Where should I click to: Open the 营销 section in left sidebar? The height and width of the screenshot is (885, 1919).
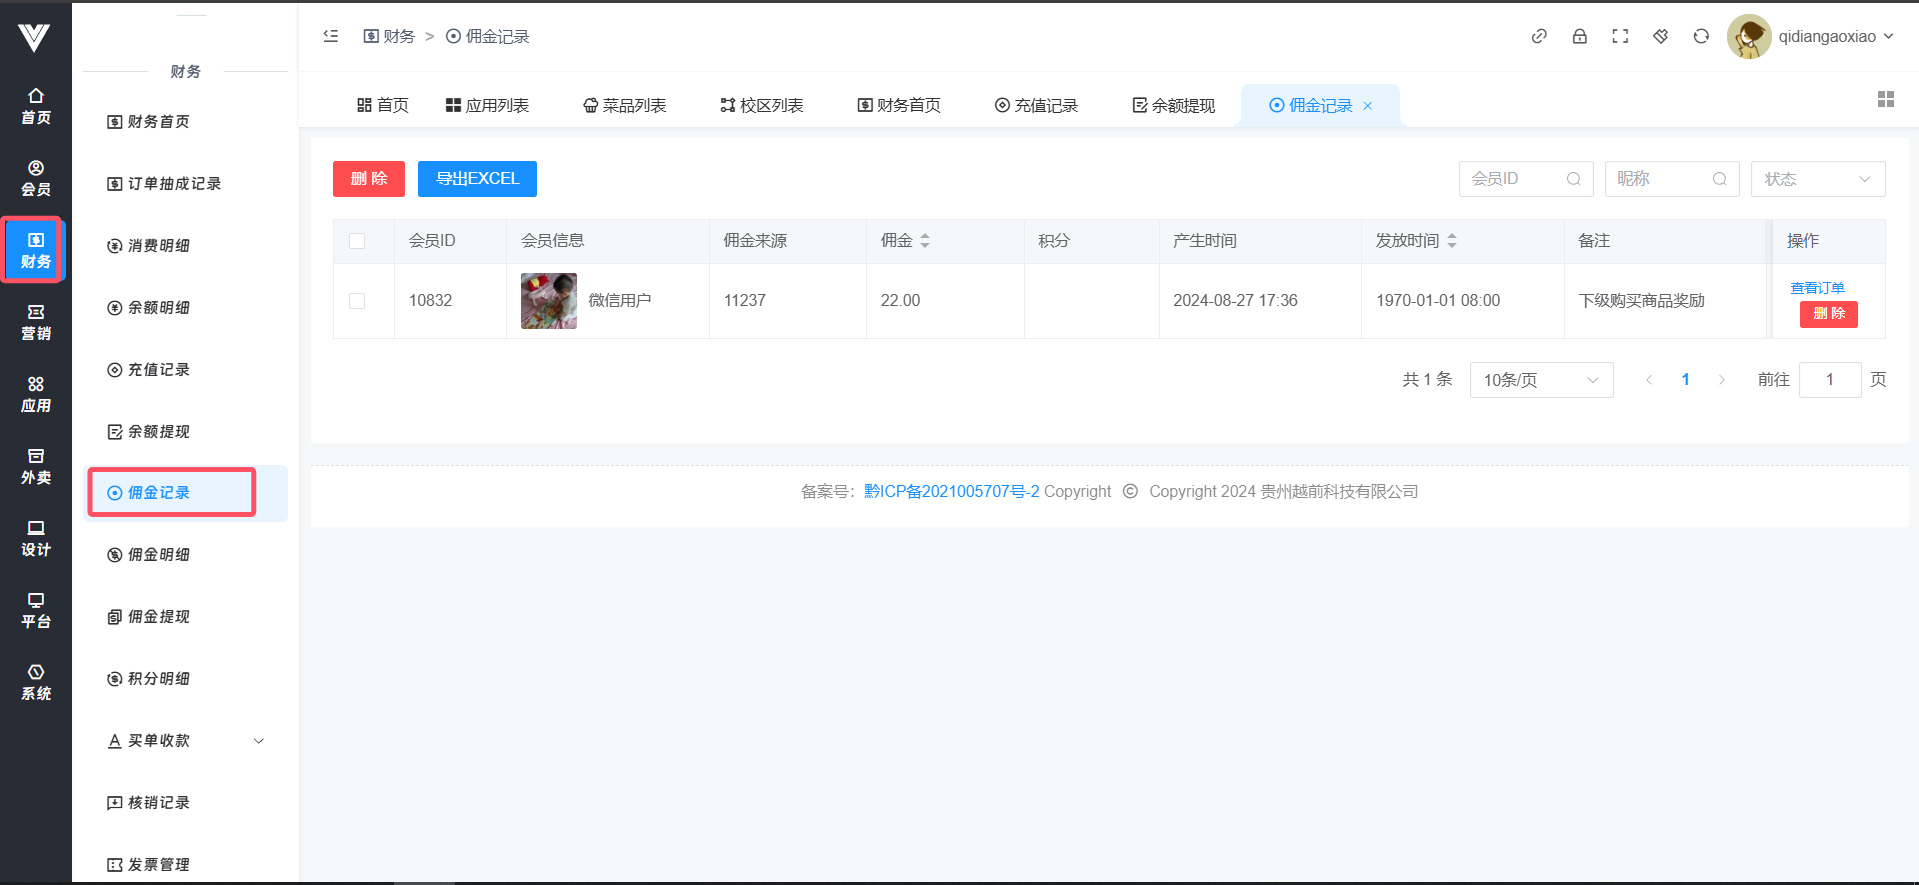(x=36, y=322)
